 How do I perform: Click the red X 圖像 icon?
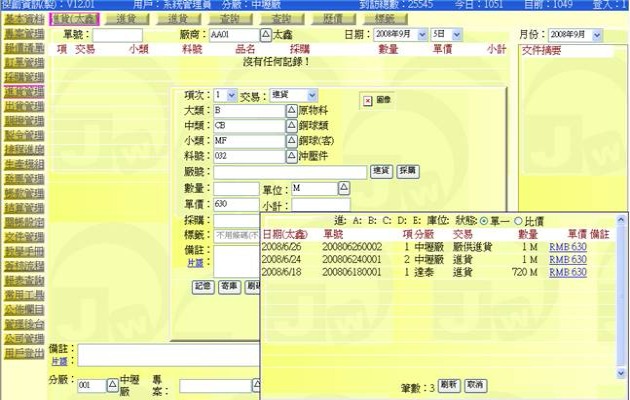coord(367,101)
